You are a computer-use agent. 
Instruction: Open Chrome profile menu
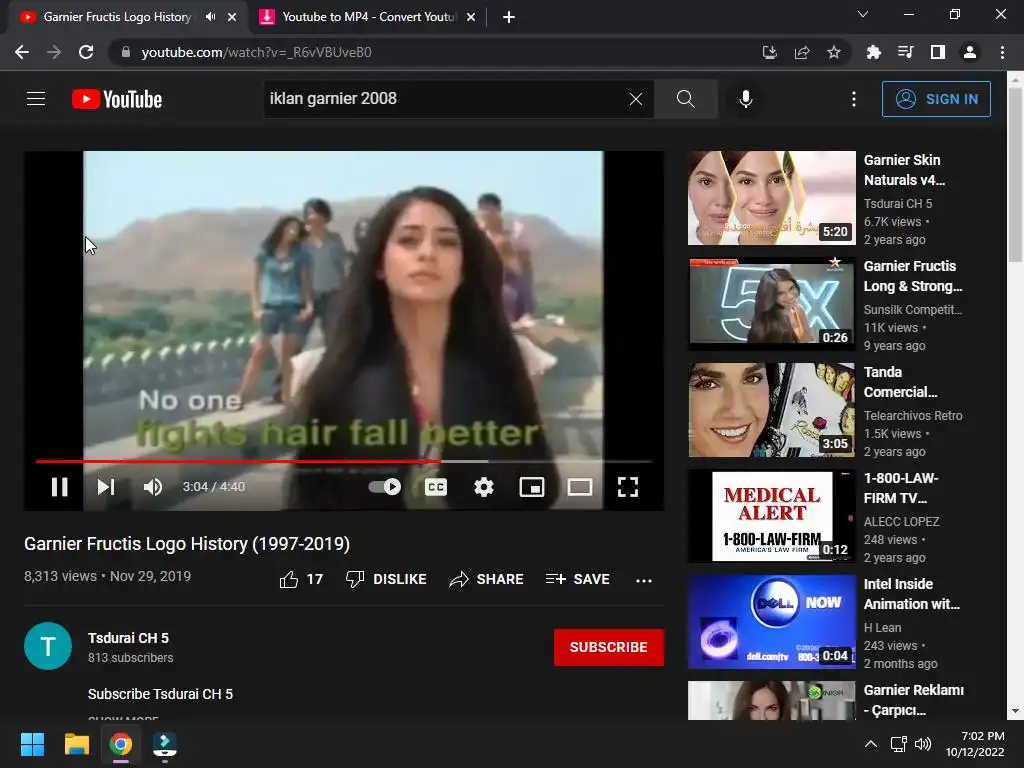pos(970,52)
